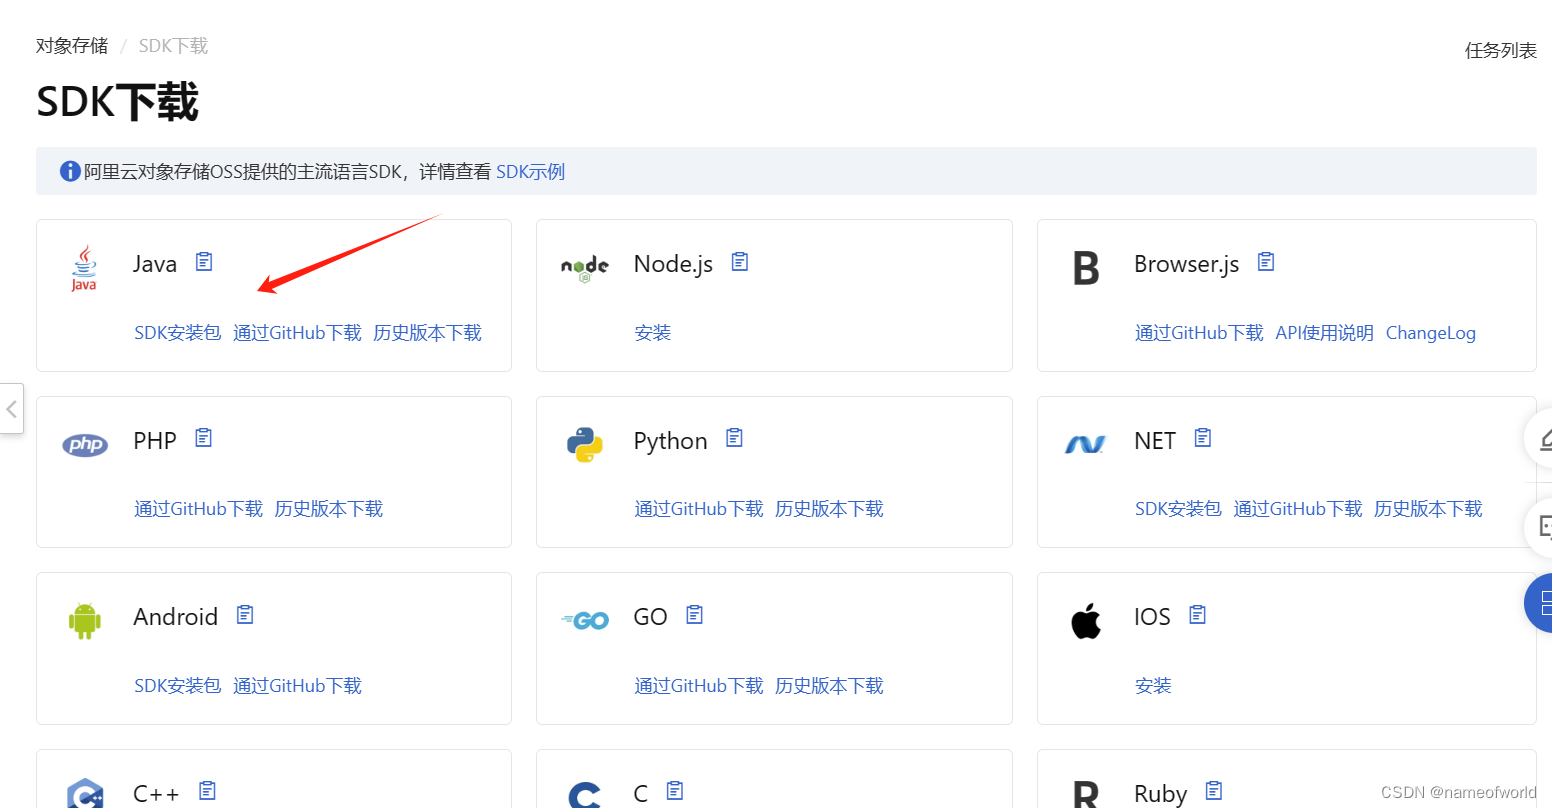Collapse the left sidebar with arrow handle
The width and height of the screenshot is (1552, 808).
pyautogui.click(x=11, y=408)
